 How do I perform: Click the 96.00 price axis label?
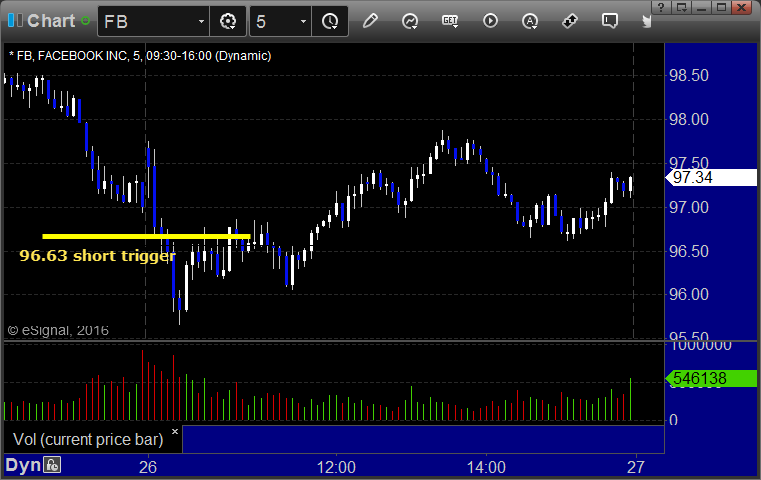(689, 294)
